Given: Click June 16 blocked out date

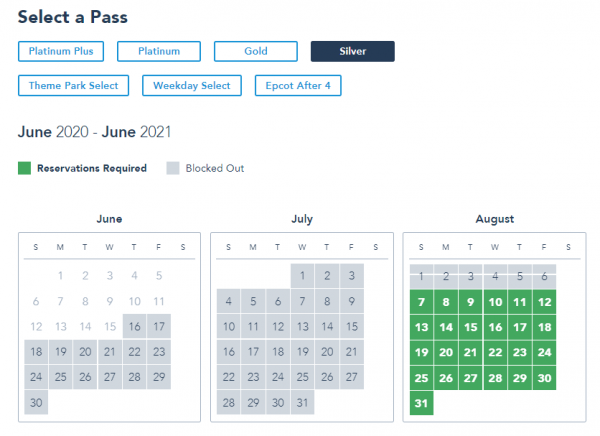Looking at the screenshot, I should pos(134,327).
